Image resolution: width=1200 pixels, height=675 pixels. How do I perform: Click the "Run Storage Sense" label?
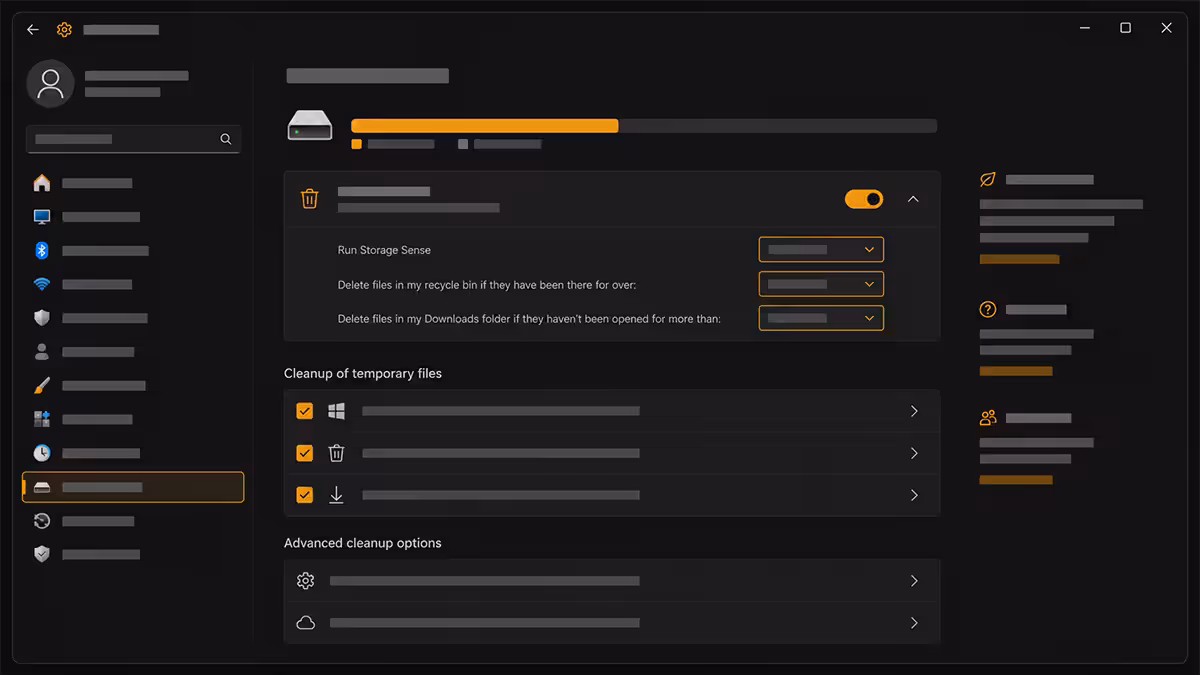point(384,250)
